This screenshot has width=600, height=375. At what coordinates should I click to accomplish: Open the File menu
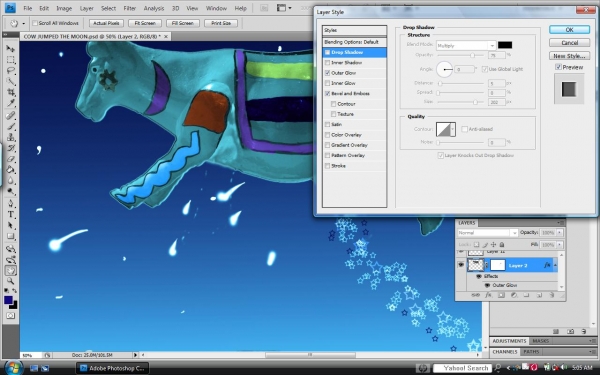(x=28, y=8)
